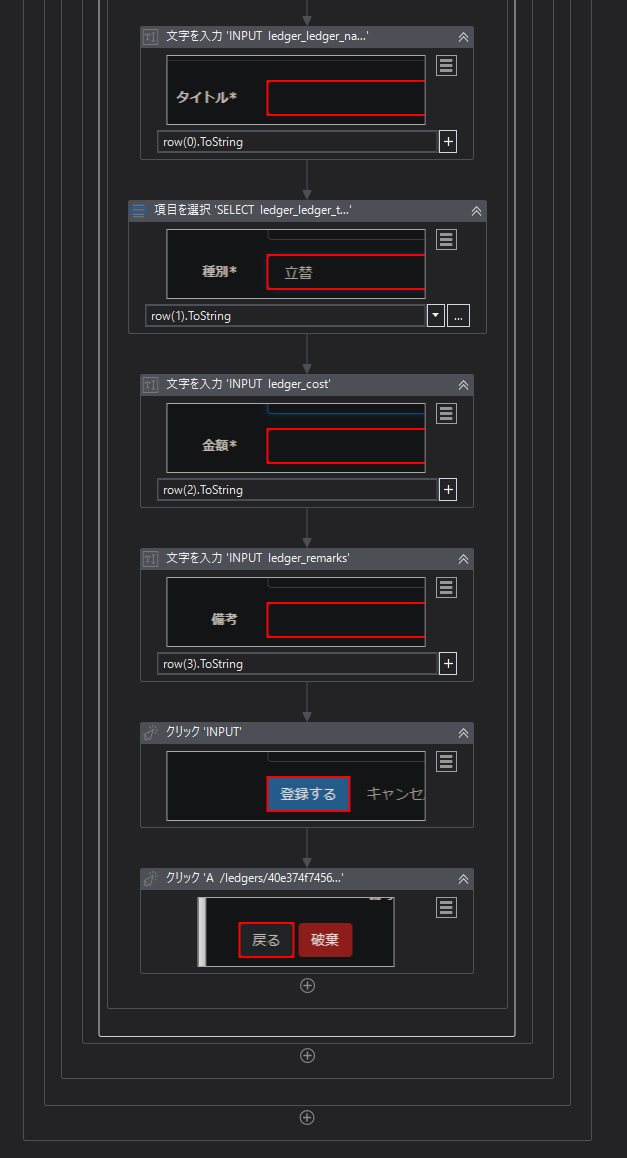Collapse the 'INPUT ledger_ledger_na' type activity
This screenshot has height=1158, width=627.
pyautogui.click(x=463, y=37)
